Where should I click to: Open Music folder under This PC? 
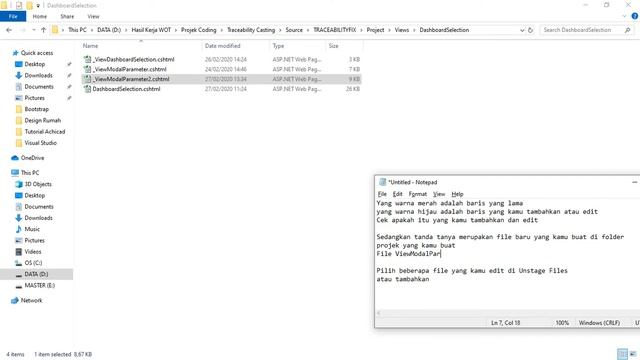coord(32,229)
